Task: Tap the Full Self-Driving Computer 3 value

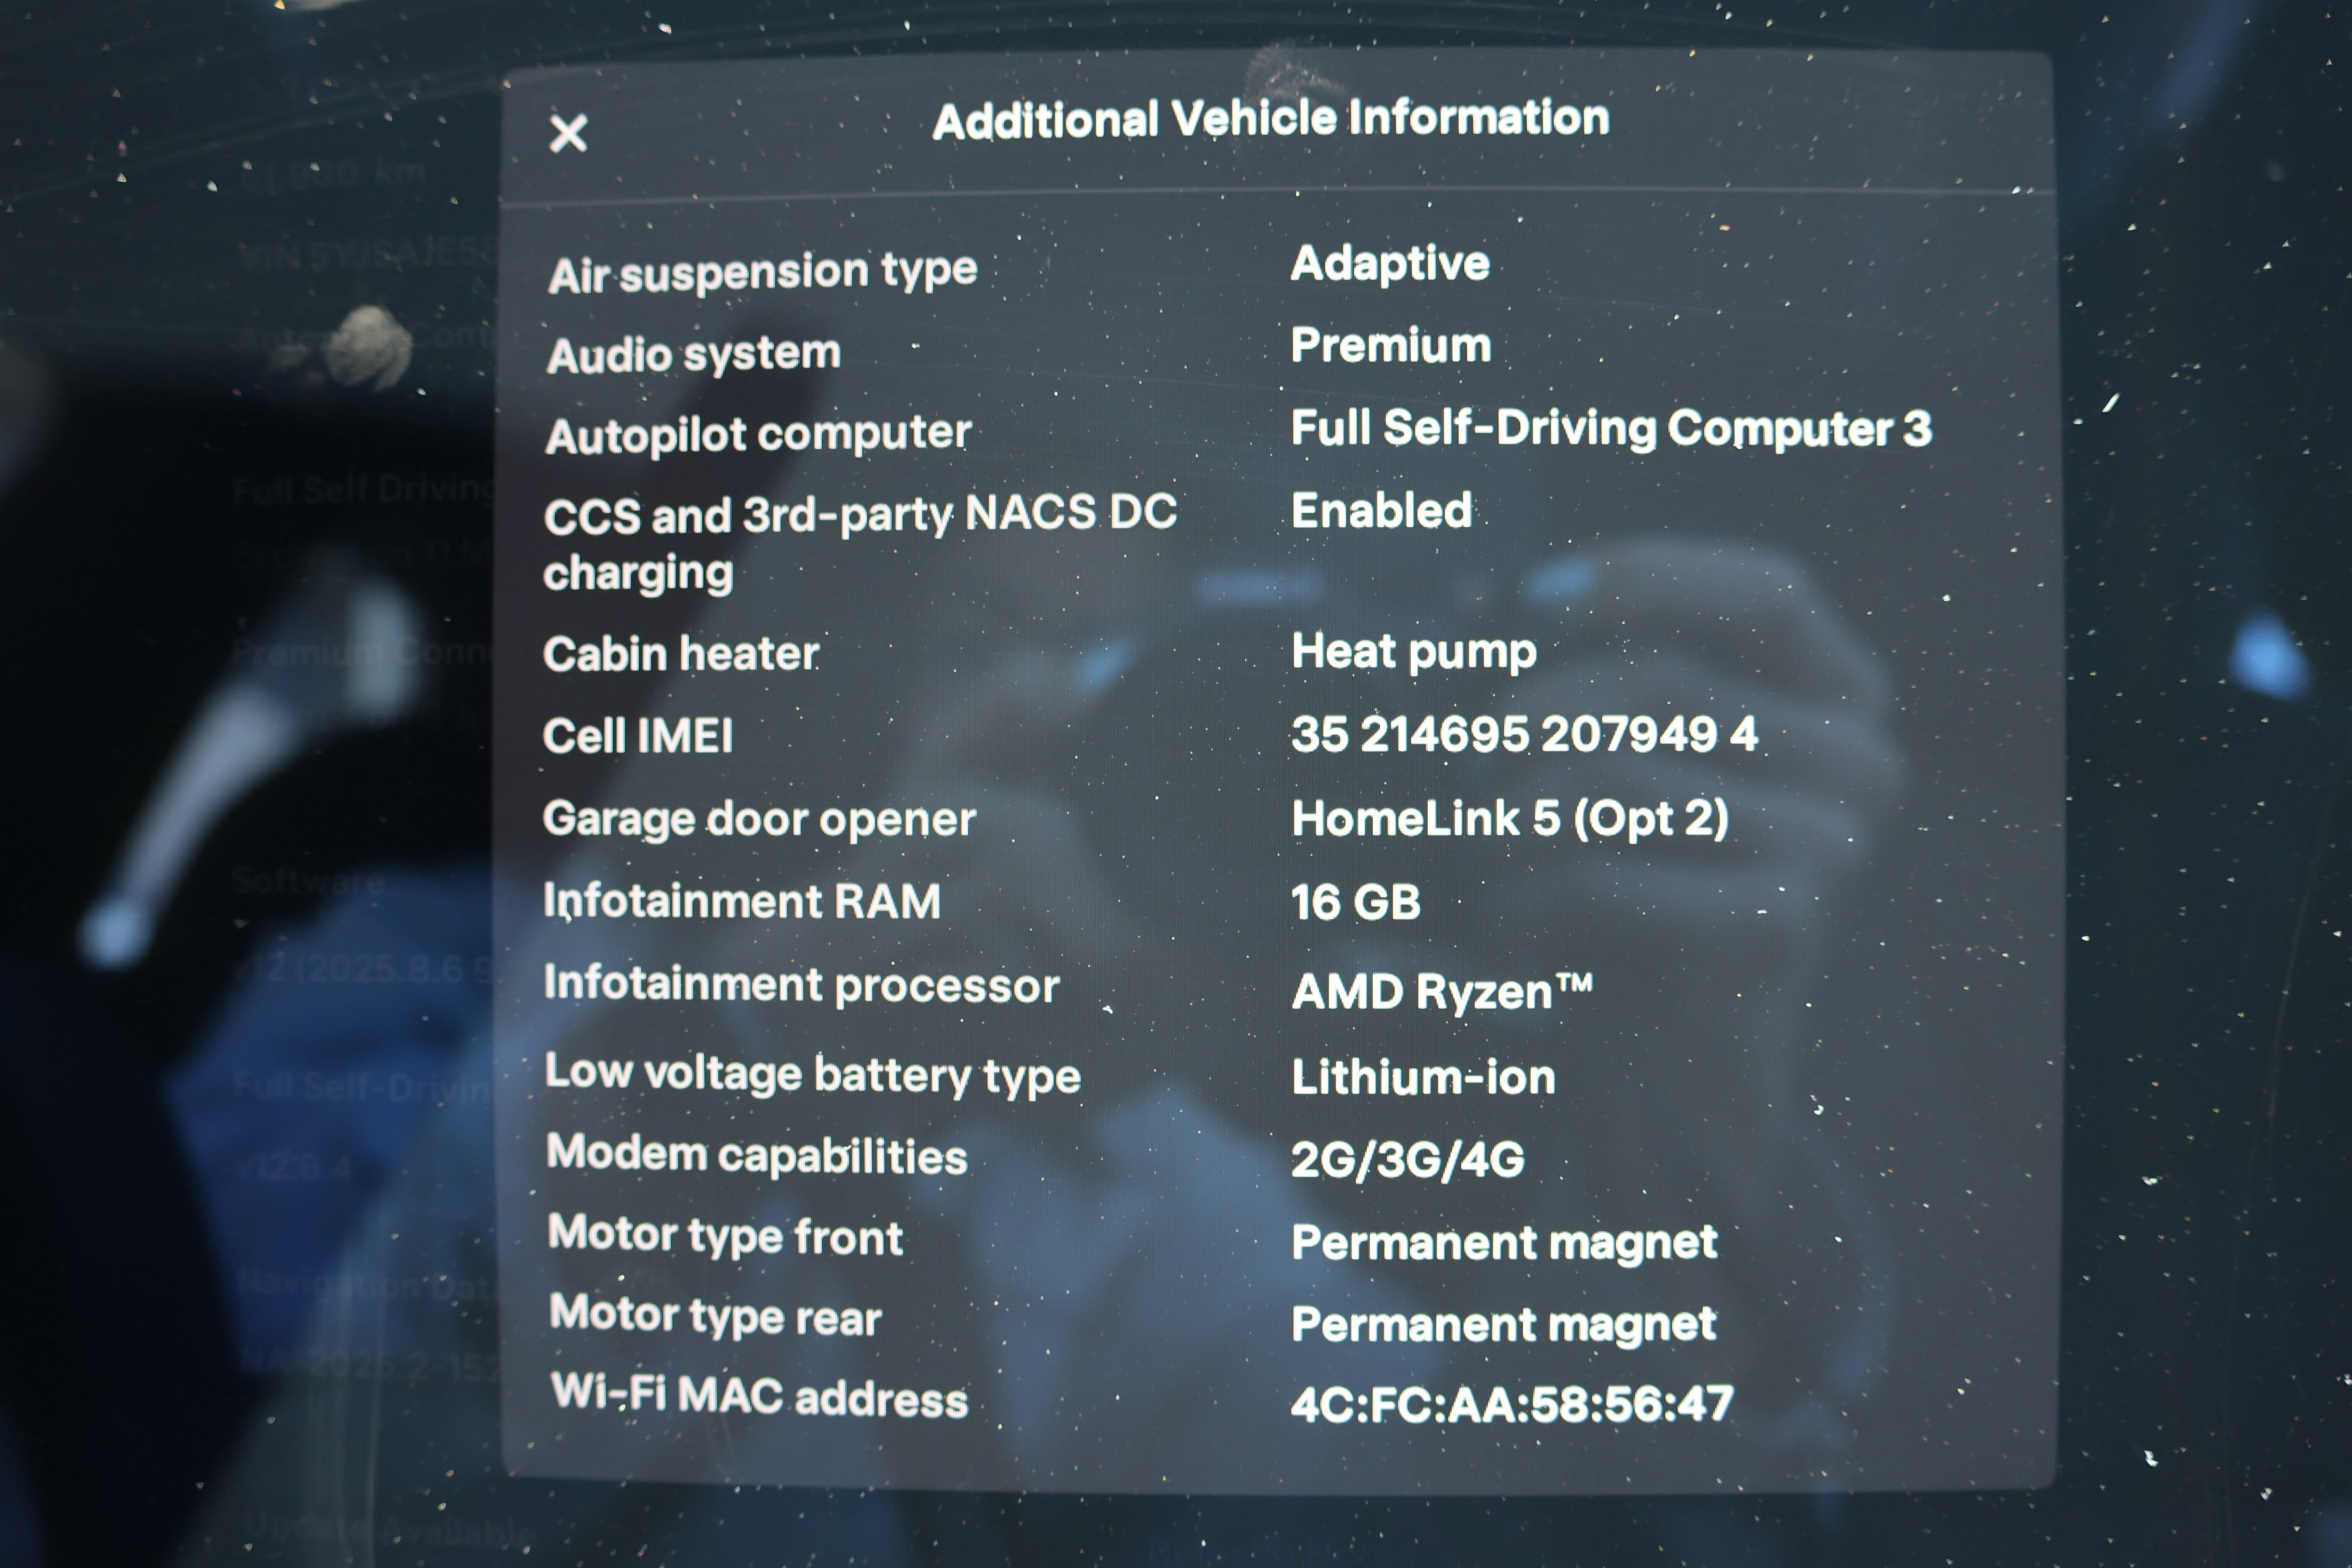Action: coord(1610,428)
